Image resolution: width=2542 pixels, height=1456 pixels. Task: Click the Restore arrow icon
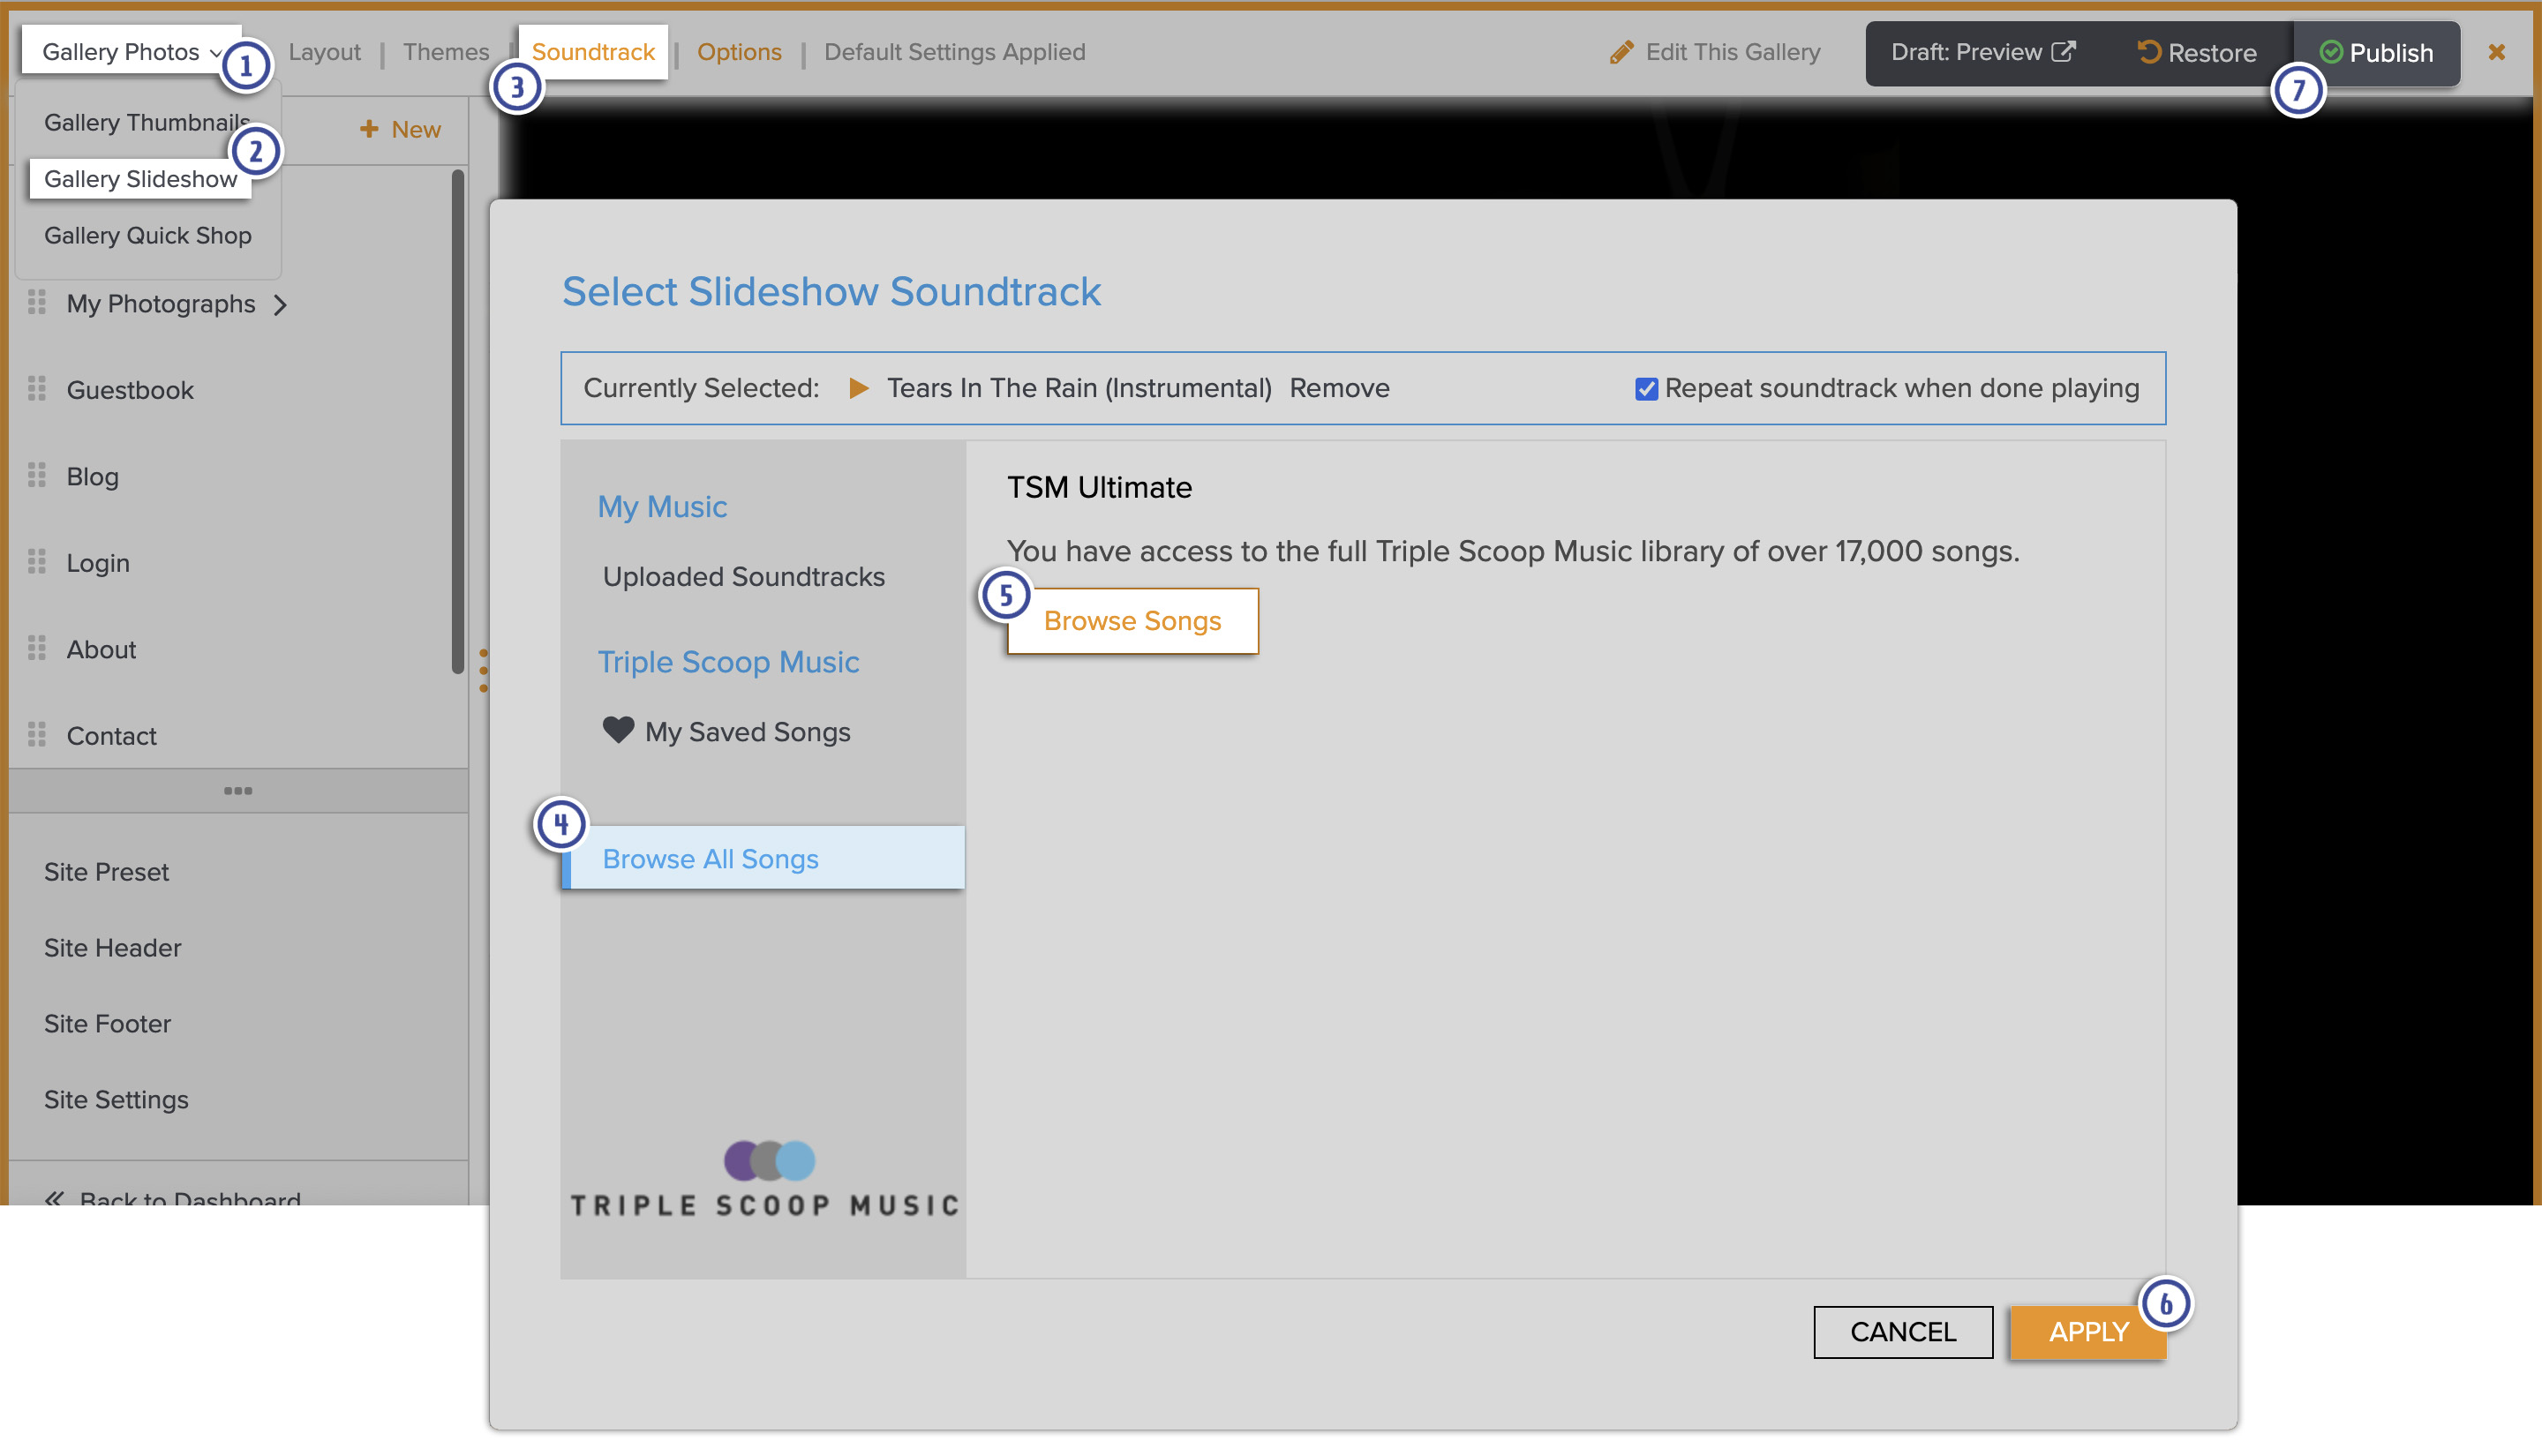coord(2148,52)
